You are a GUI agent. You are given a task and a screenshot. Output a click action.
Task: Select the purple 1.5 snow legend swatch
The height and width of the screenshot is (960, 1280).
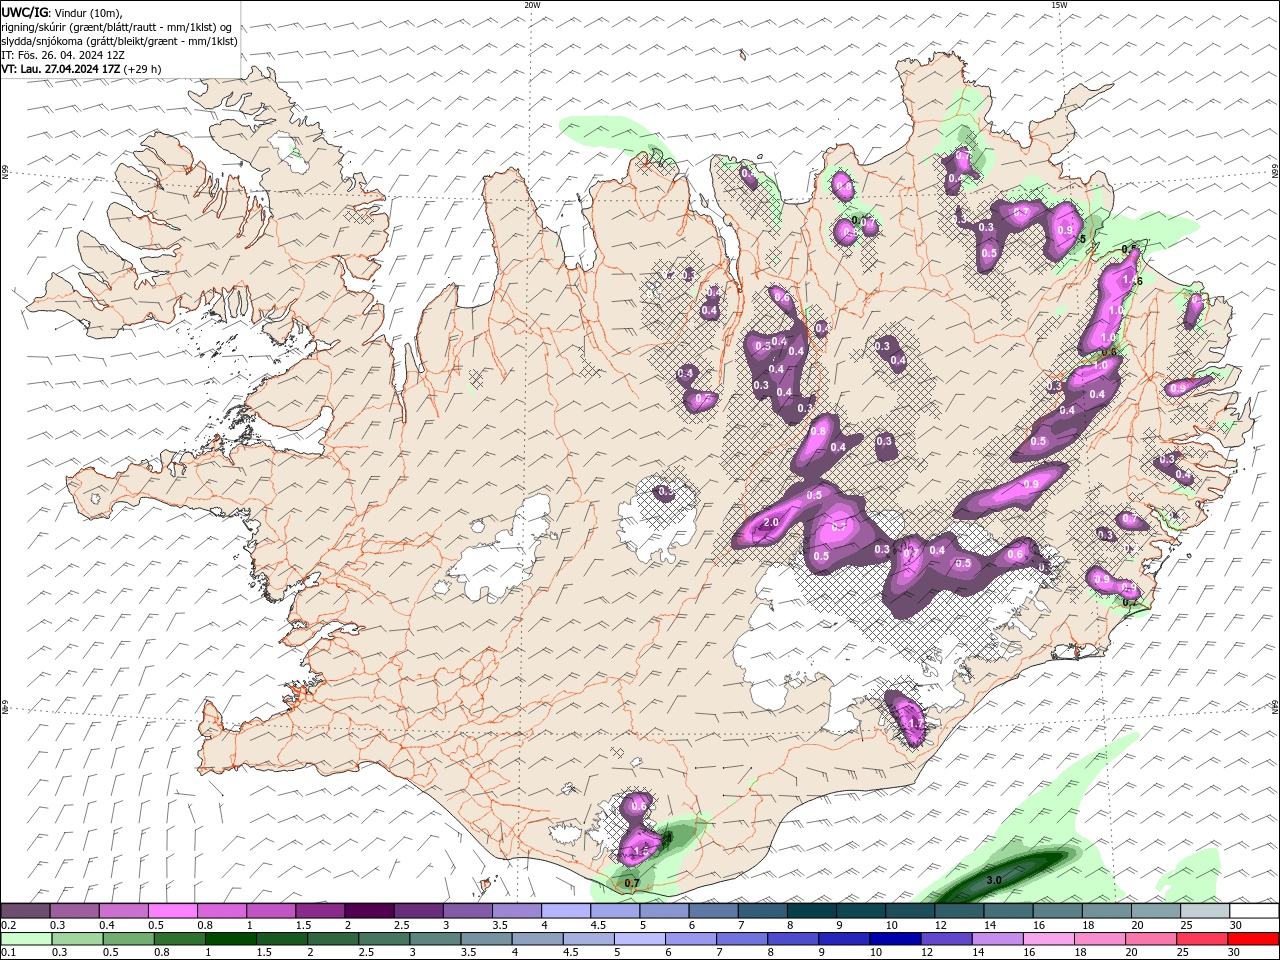pos(320,910)
